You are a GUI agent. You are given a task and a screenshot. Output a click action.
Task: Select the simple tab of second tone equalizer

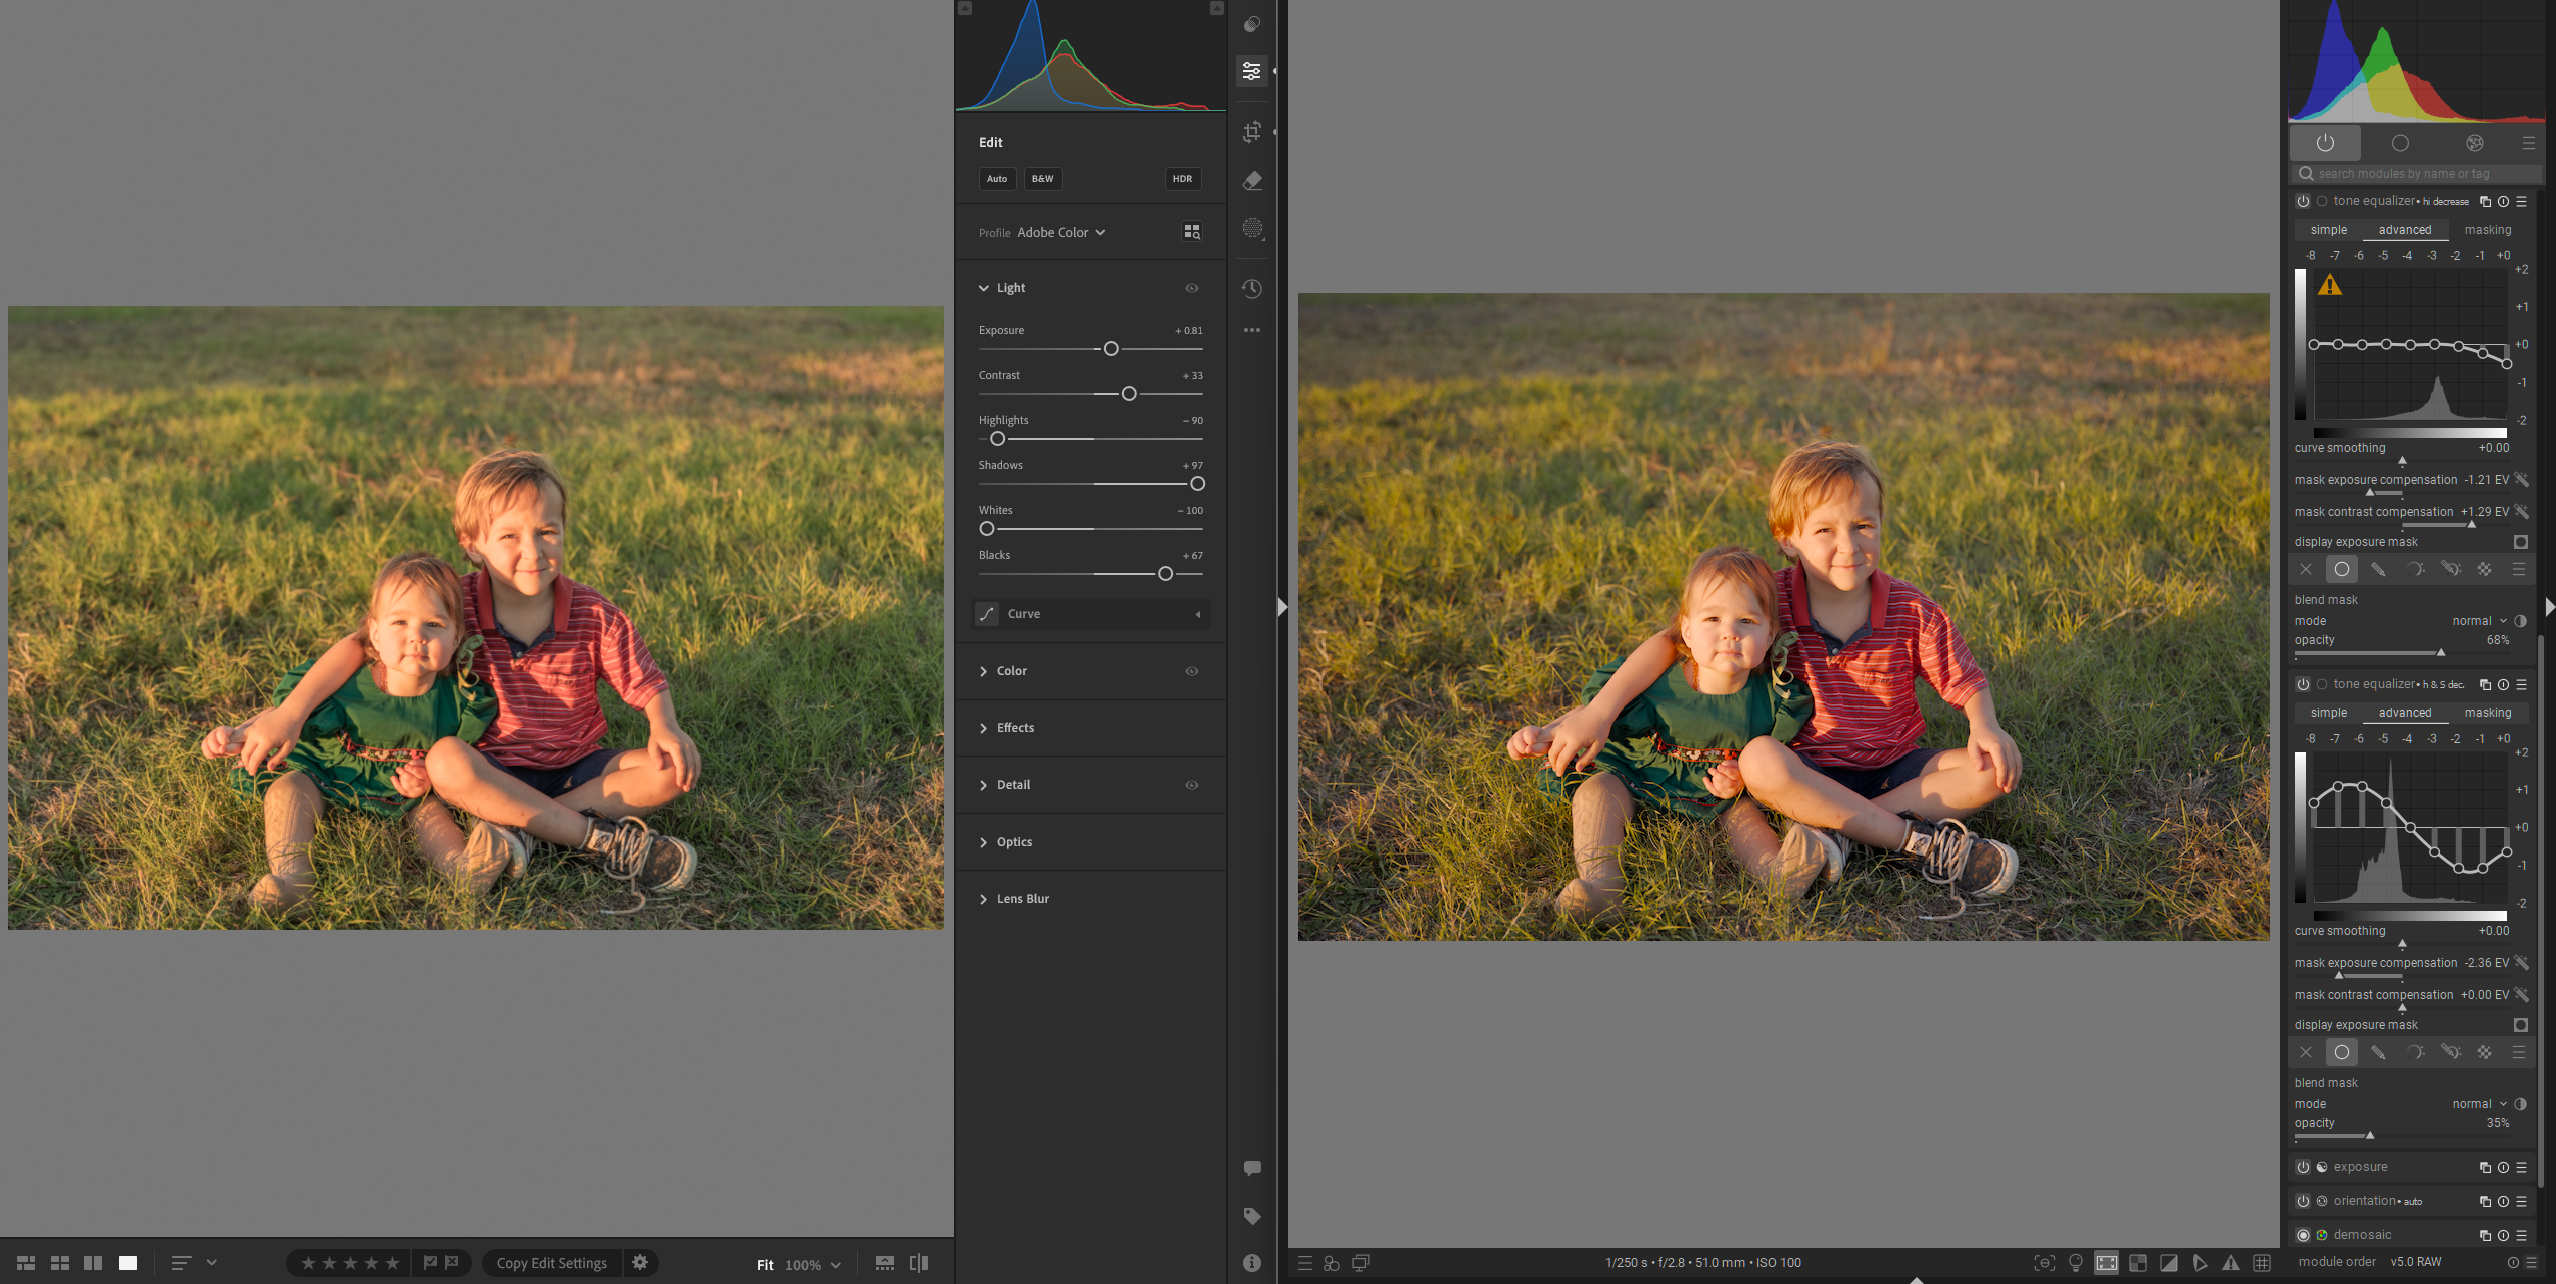point(2328,713)
